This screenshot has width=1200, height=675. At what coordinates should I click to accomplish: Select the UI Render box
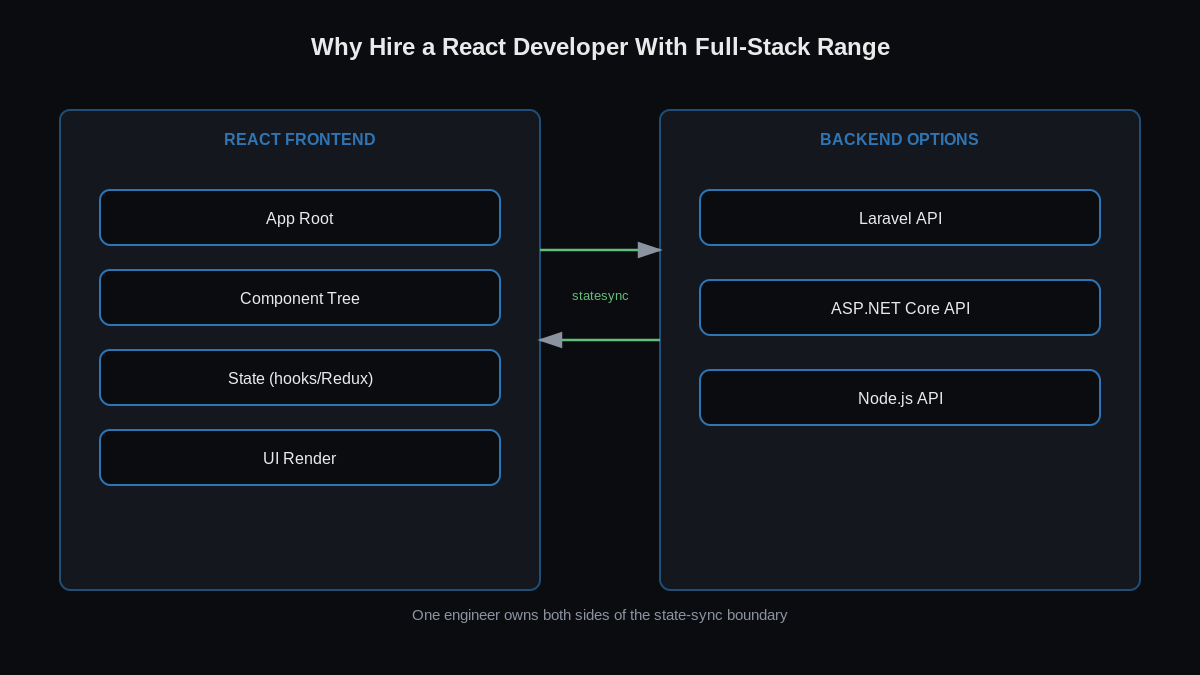coord(300,458)
